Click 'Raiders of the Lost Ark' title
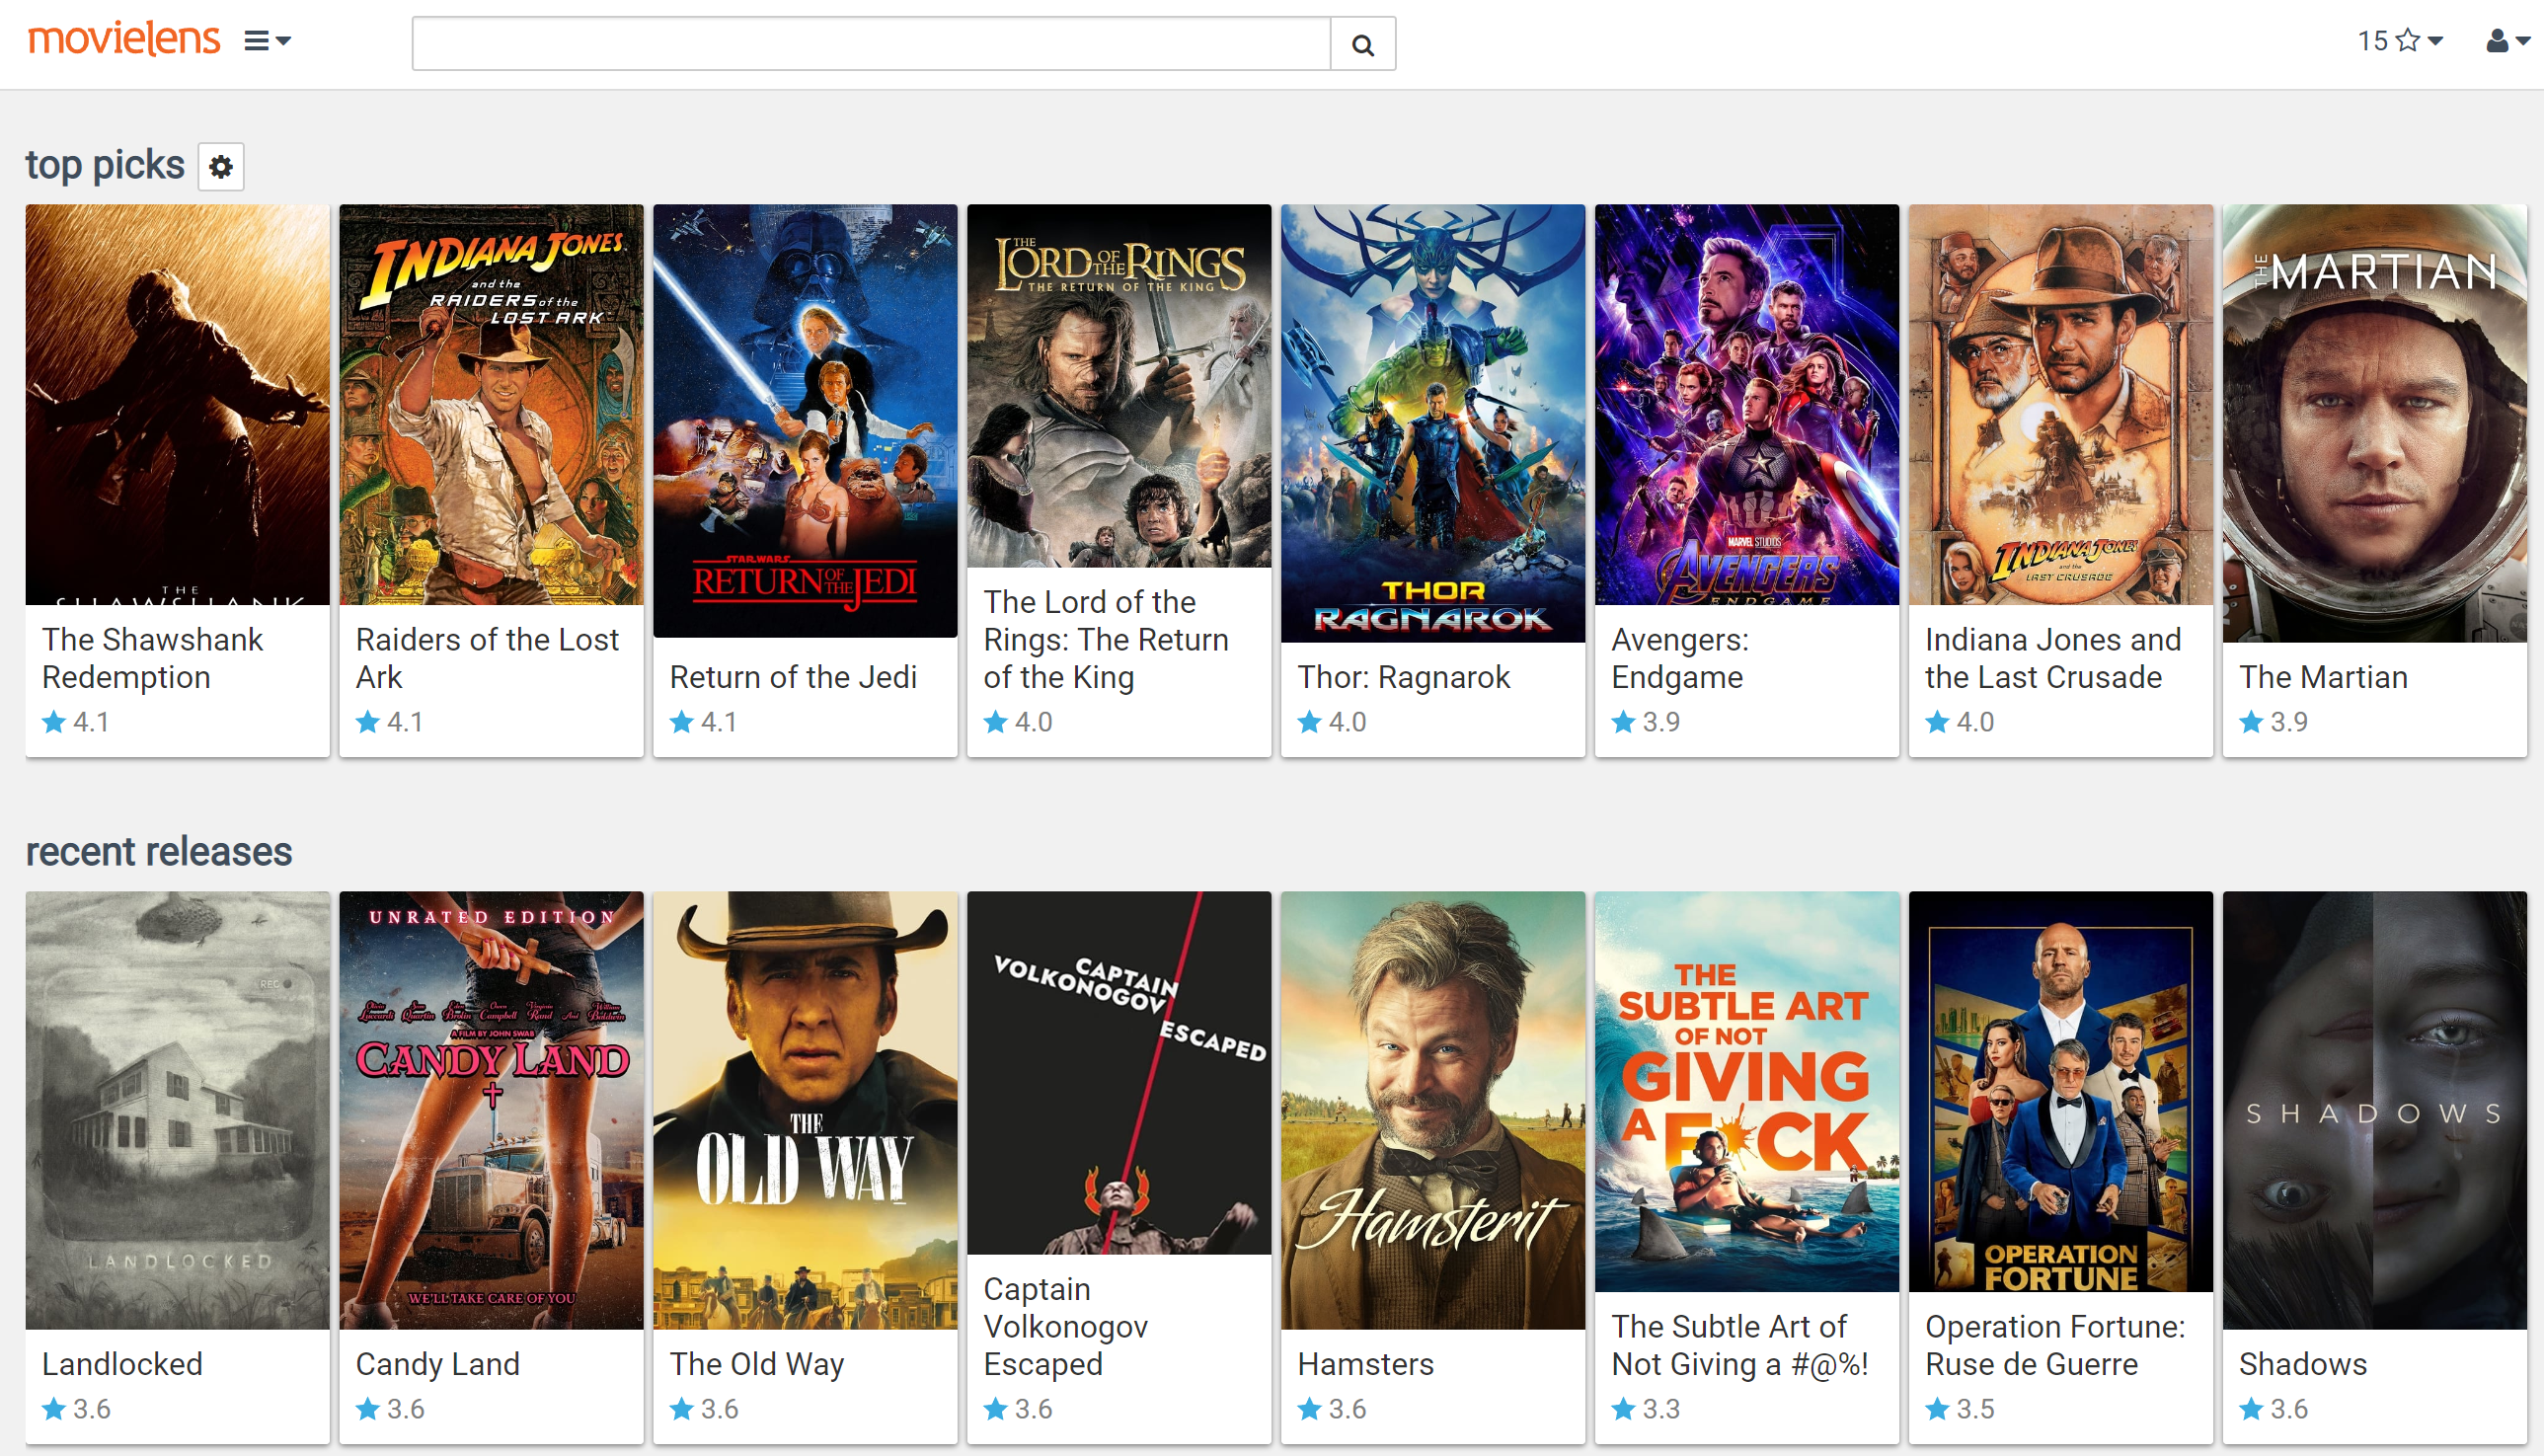2544x1456 pixels. [488, 658]
